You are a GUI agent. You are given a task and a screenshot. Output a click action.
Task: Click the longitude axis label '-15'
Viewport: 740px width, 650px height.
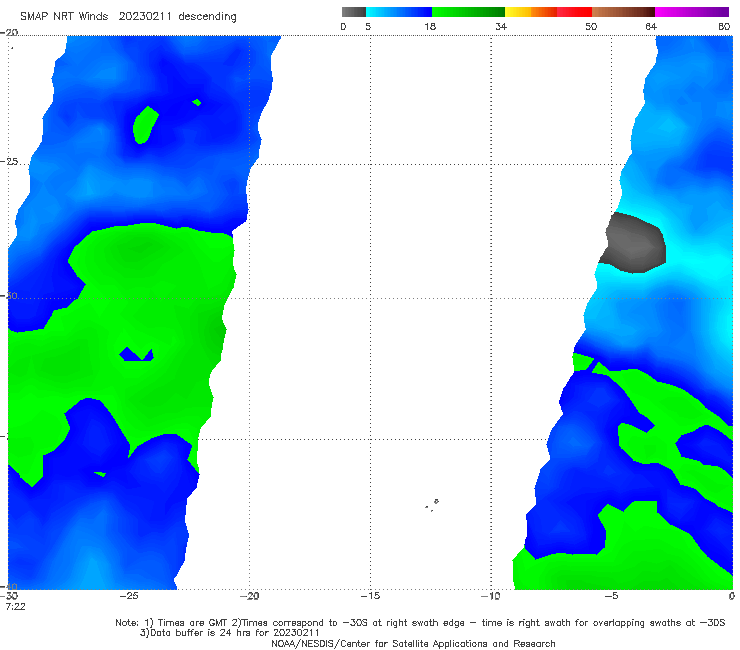coord(370,596)
